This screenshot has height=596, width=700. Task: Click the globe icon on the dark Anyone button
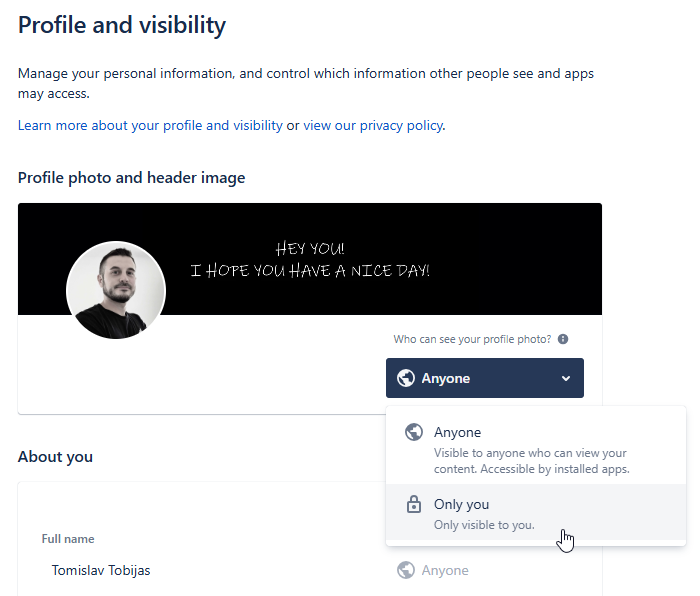(406, 378)
